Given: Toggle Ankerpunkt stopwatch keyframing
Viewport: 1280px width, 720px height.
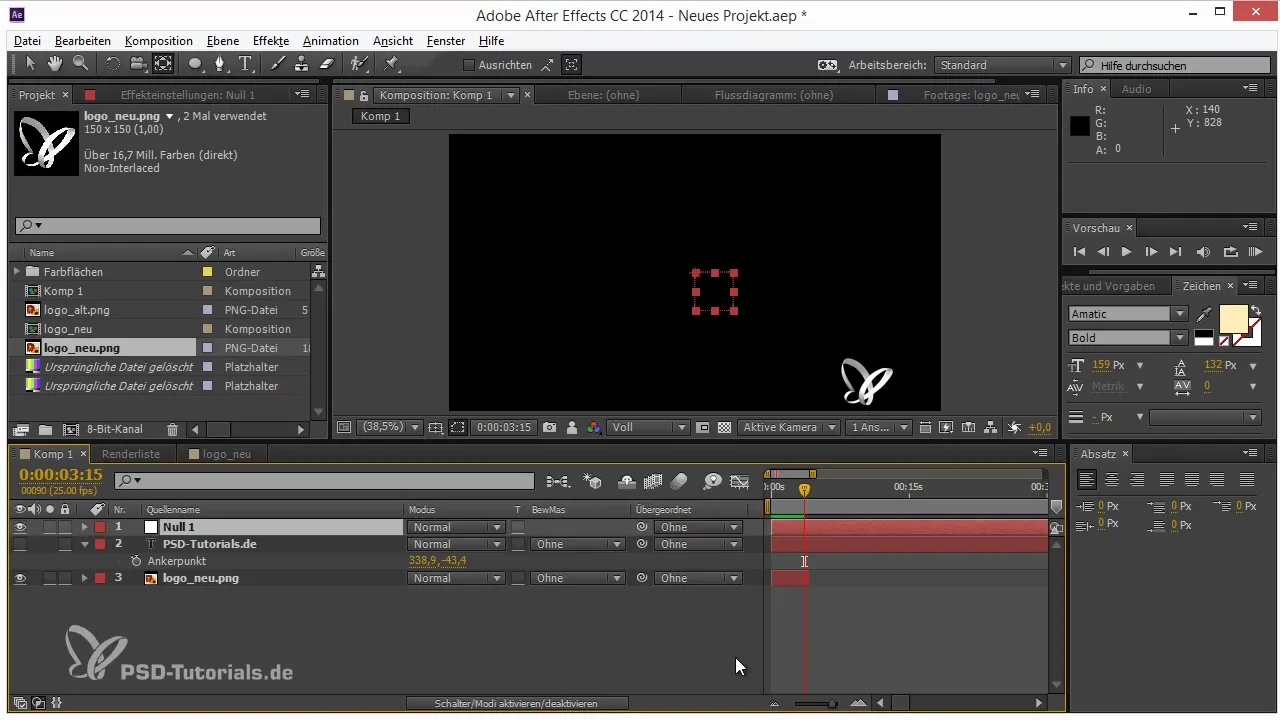Looking at the screenshot, I should (x=136, y=561).
